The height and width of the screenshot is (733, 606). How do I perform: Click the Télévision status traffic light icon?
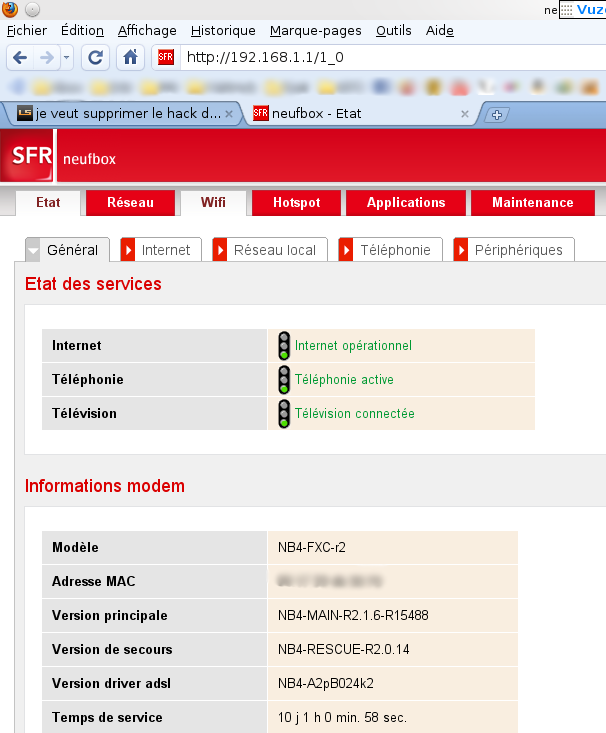tap(284, 414)
